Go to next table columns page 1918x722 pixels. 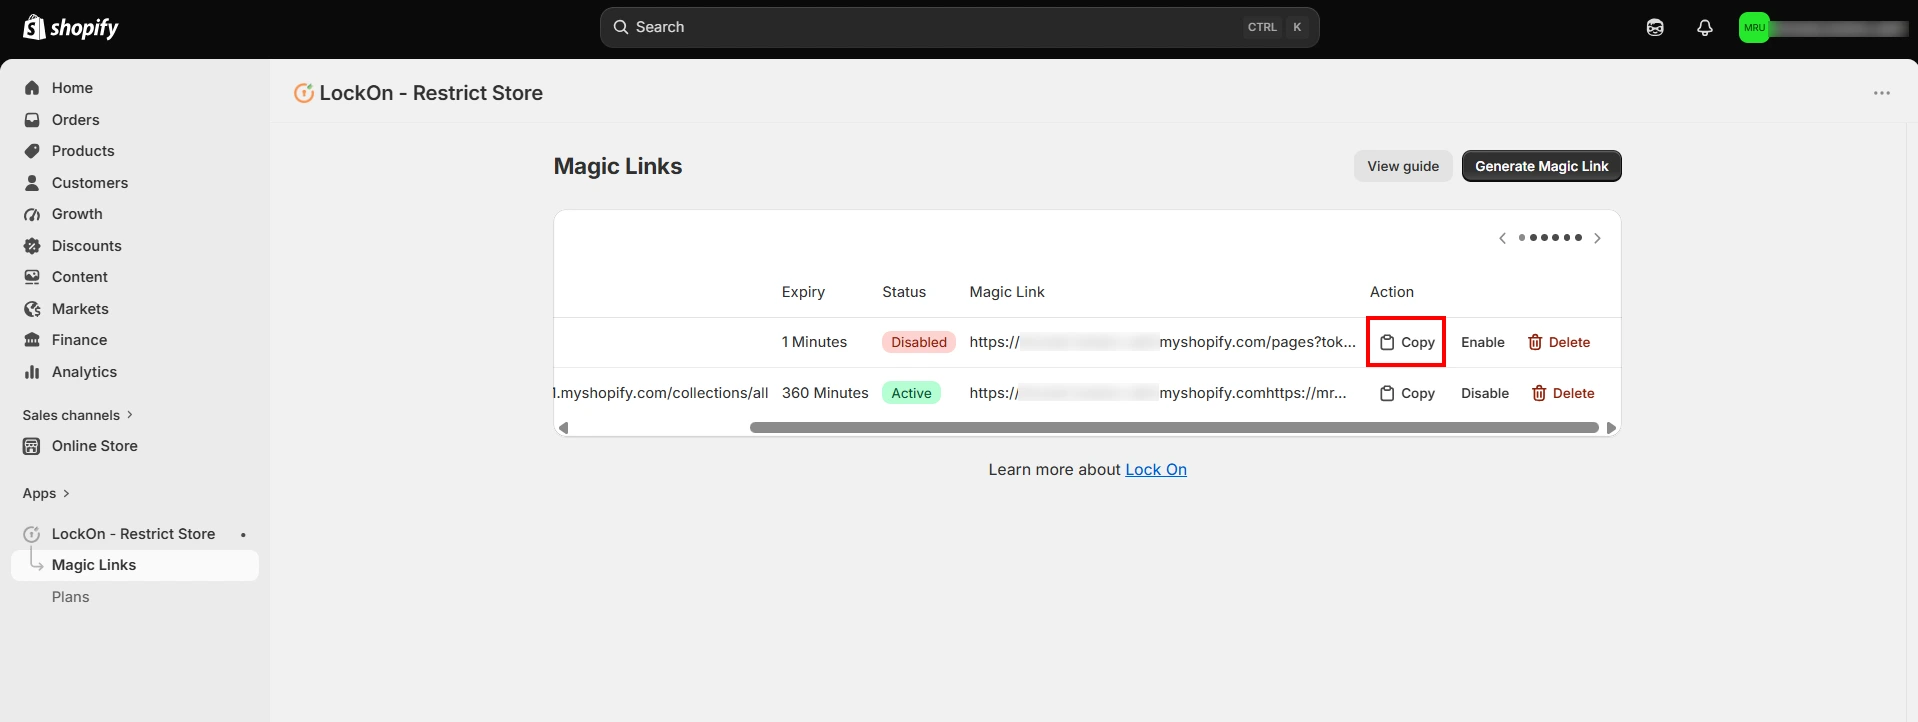(x=1597, y=238)
